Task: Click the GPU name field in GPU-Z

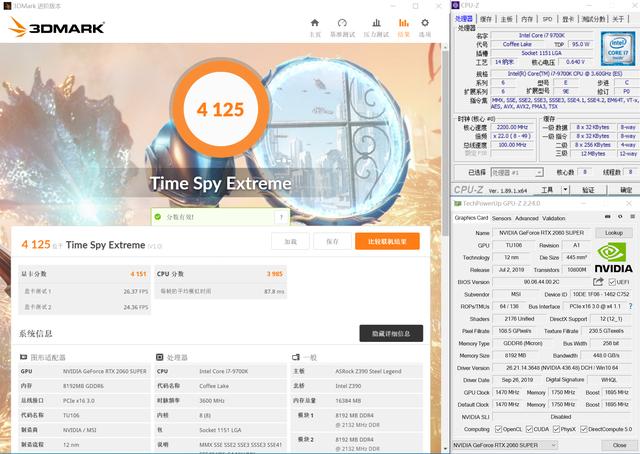Action: pyautogui.click(x=541, y=233)
